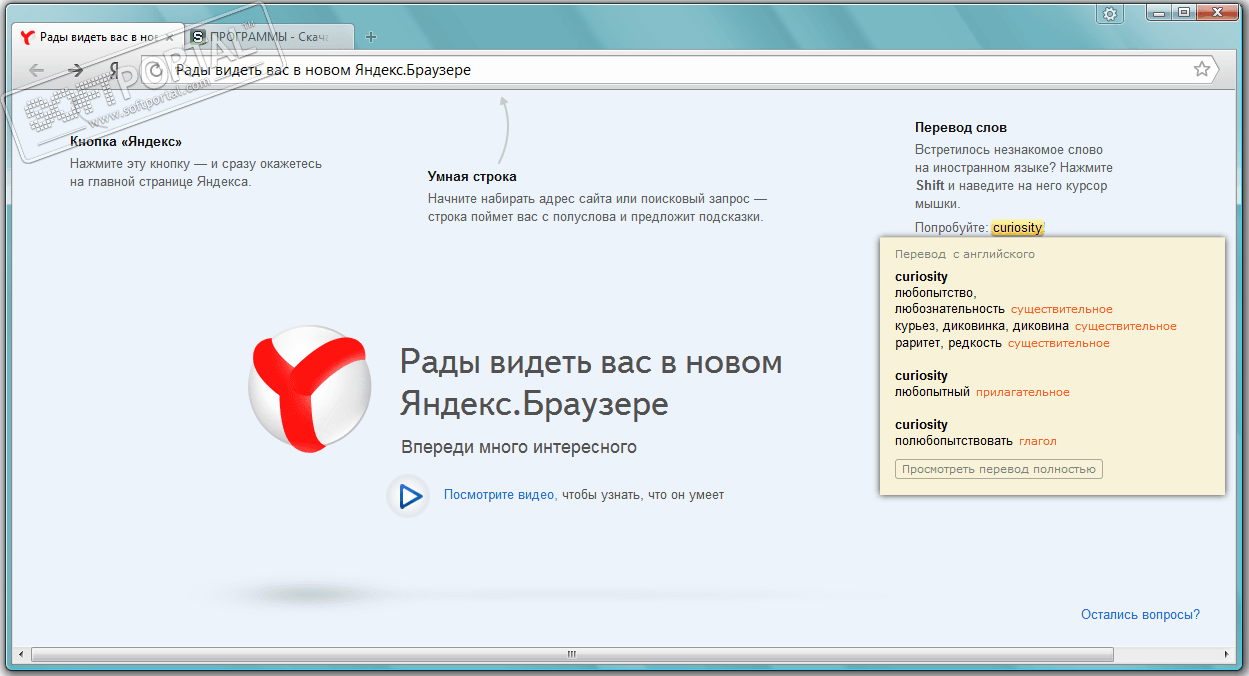Click the 'Умная строка' heading
This screenshot has height=676, width=1249.
472,177
